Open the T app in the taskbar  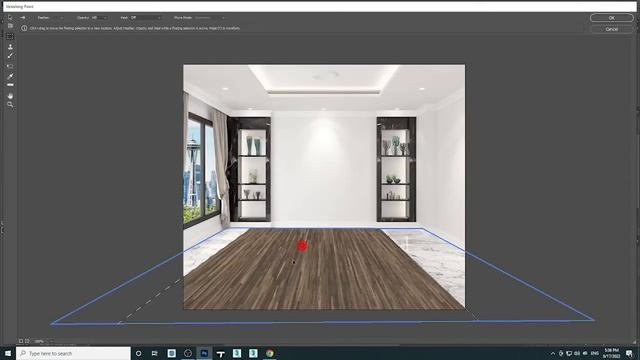pyautogui.click(x=220, y=353)
